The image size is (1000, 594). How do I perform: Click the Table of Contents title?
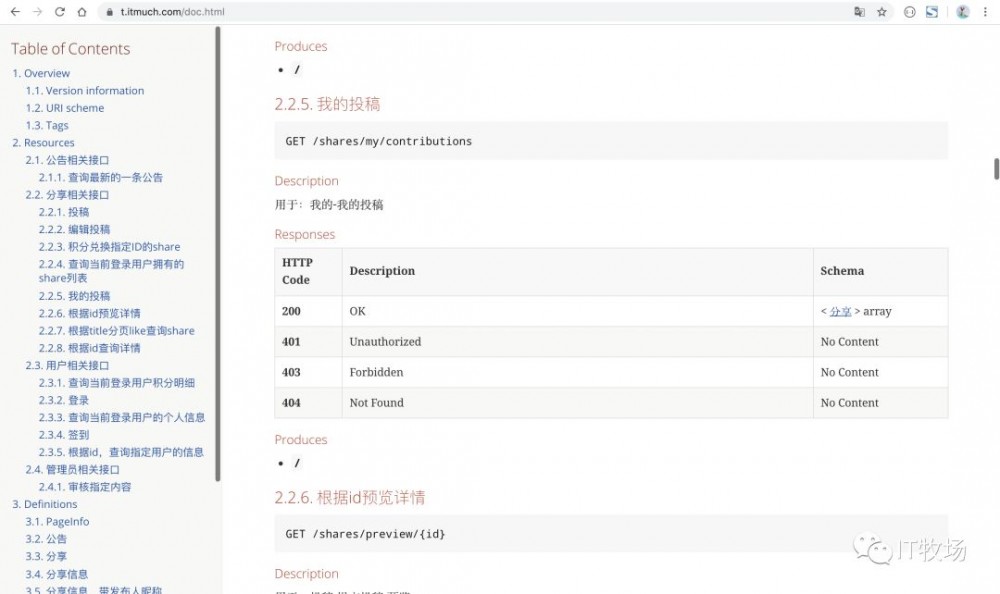[70, 48]
